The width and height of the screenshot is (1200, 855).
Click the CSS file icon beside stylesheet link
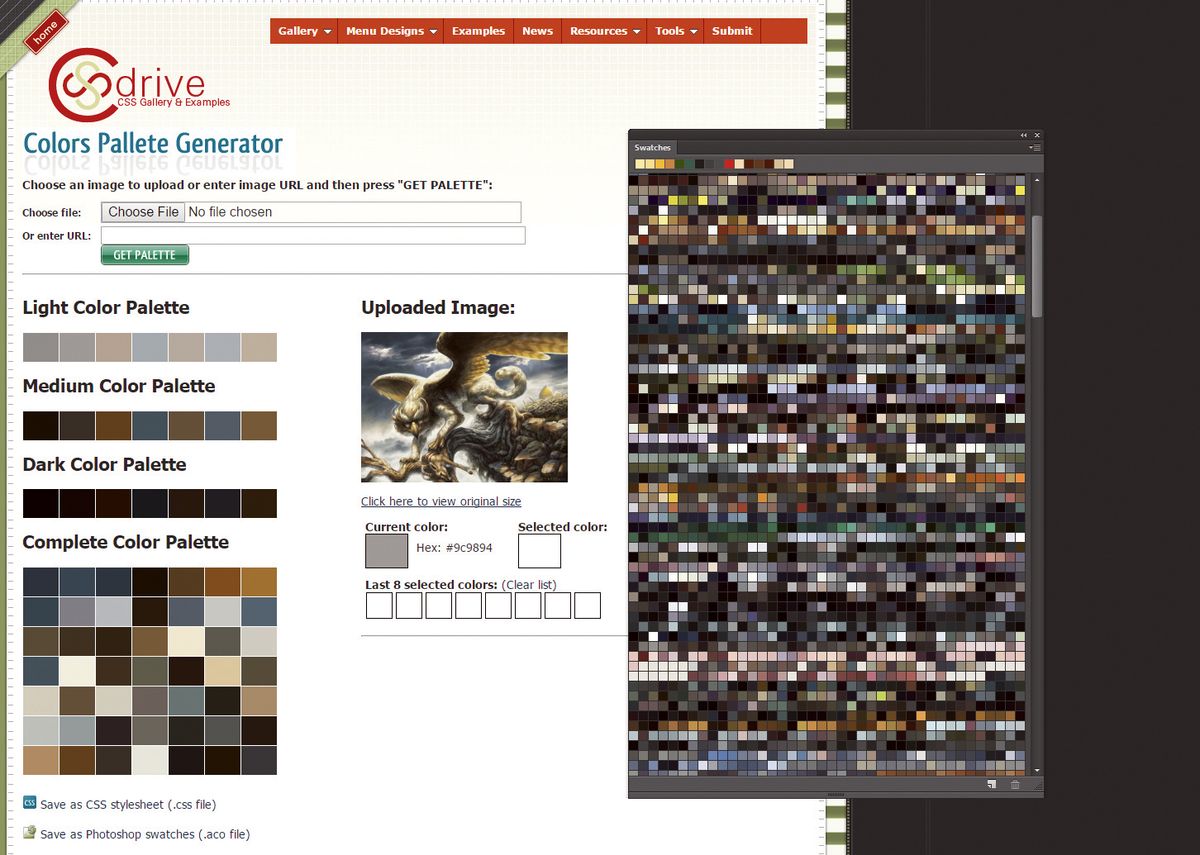pyautogui.click(x=29, y=804)
